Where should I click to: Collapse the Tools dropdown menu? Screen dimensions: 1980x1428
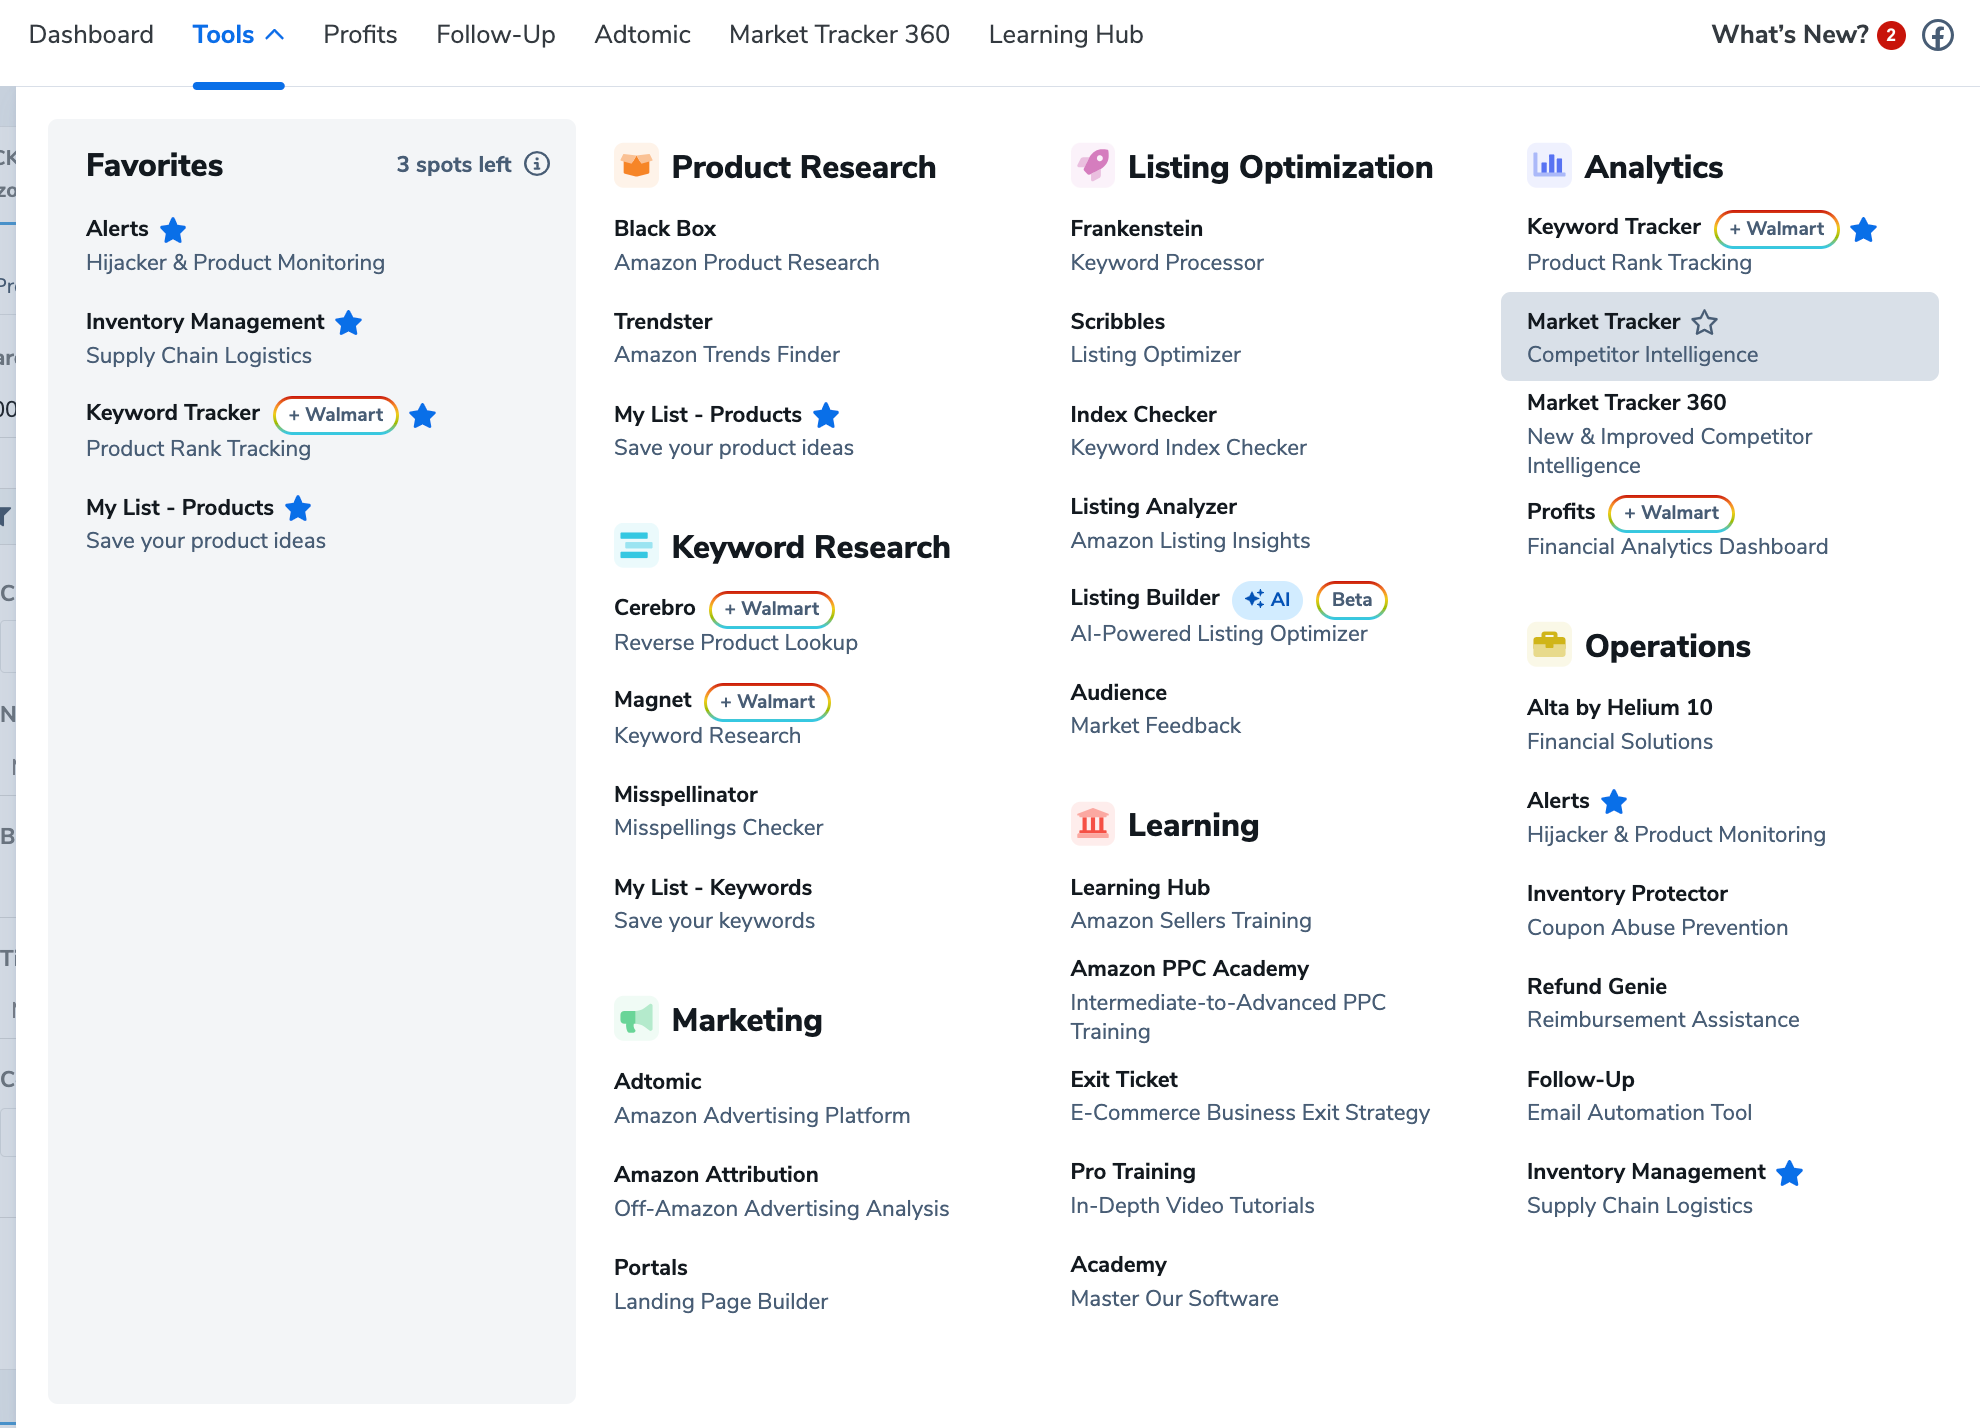point(238,35)
